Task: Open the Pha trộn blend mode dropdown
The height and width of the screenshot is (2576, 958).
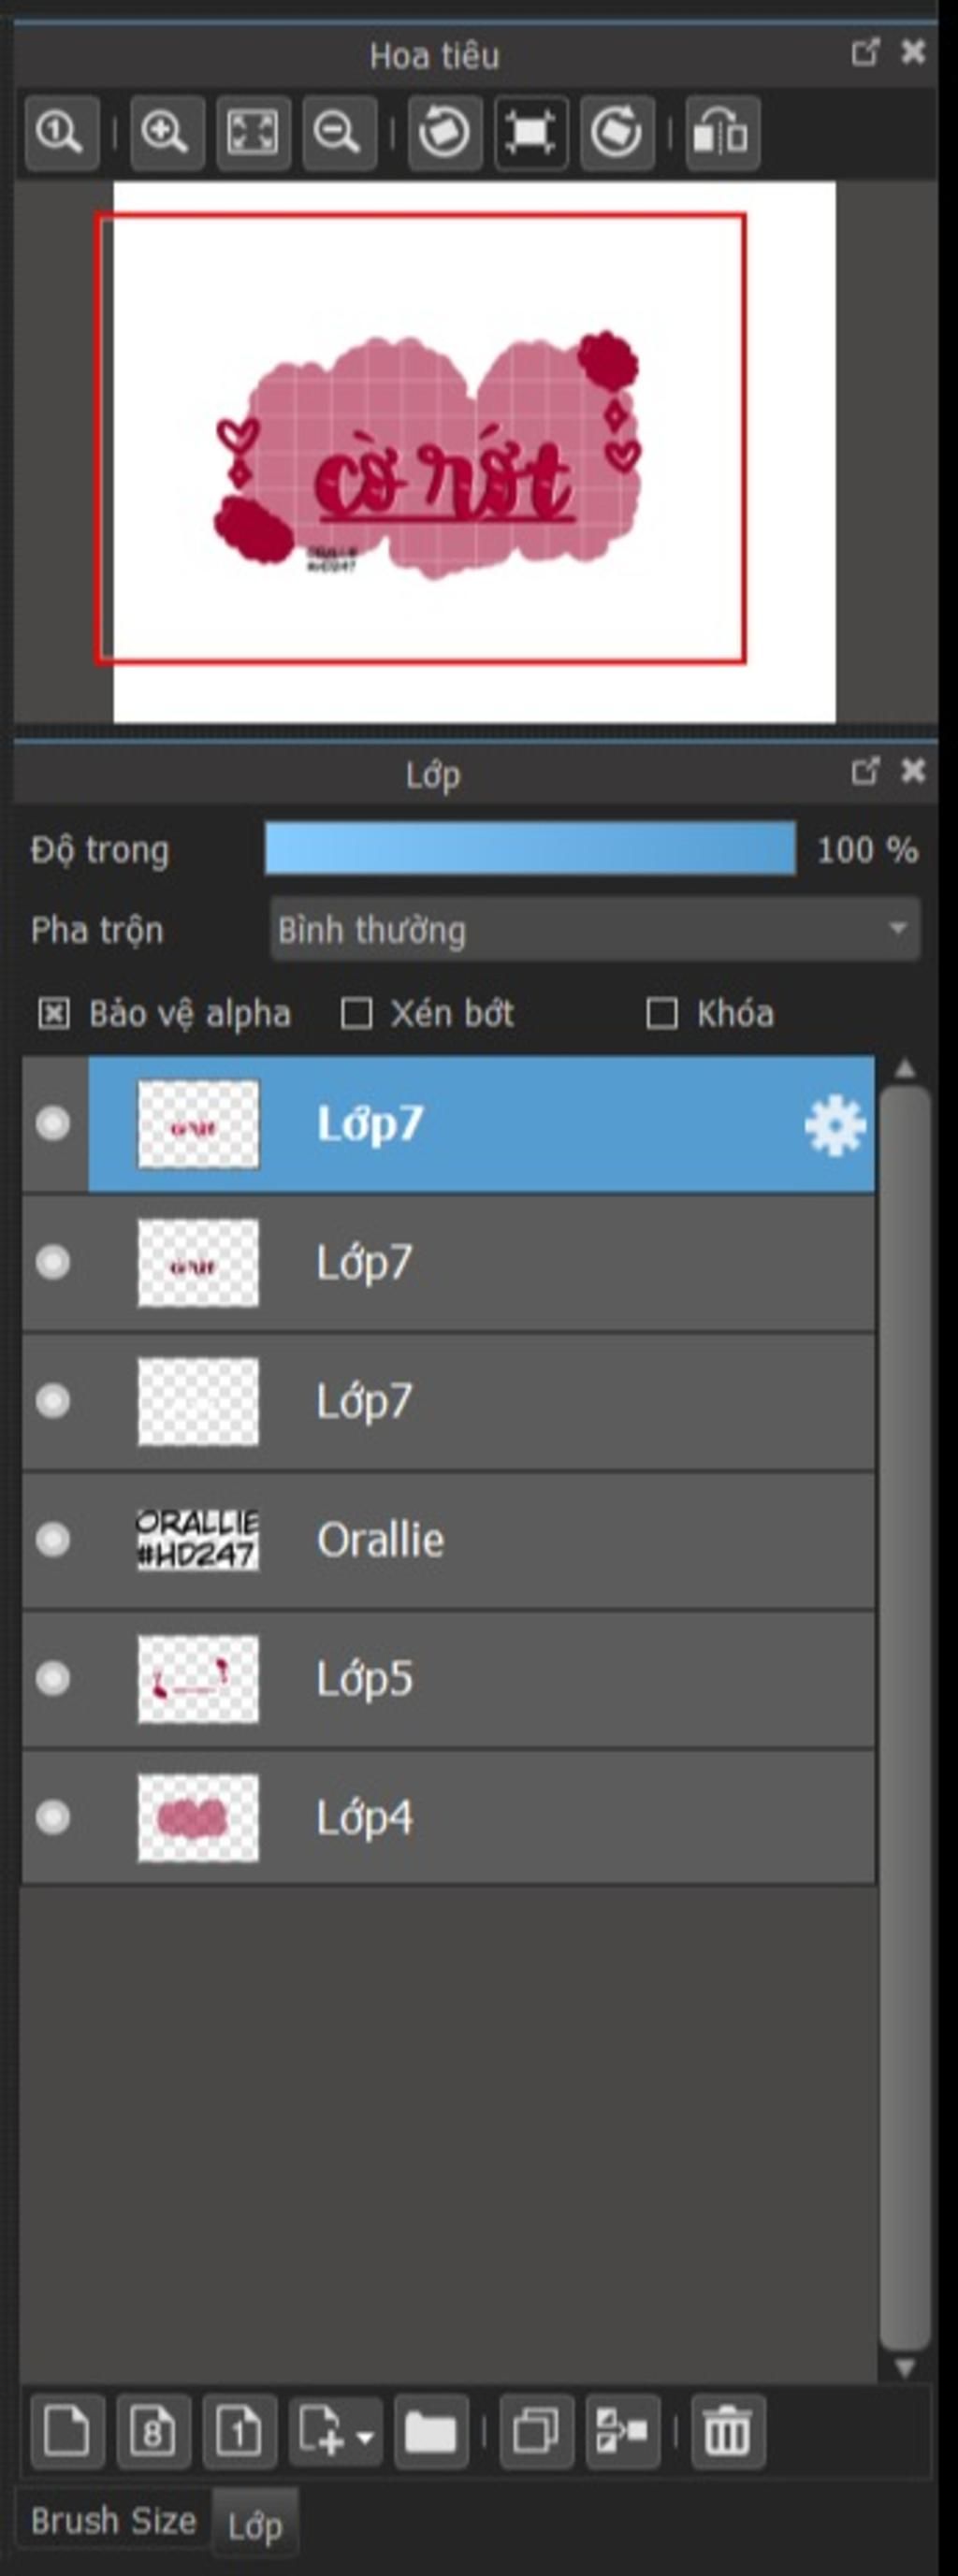Action: click(x=595, y=930)
